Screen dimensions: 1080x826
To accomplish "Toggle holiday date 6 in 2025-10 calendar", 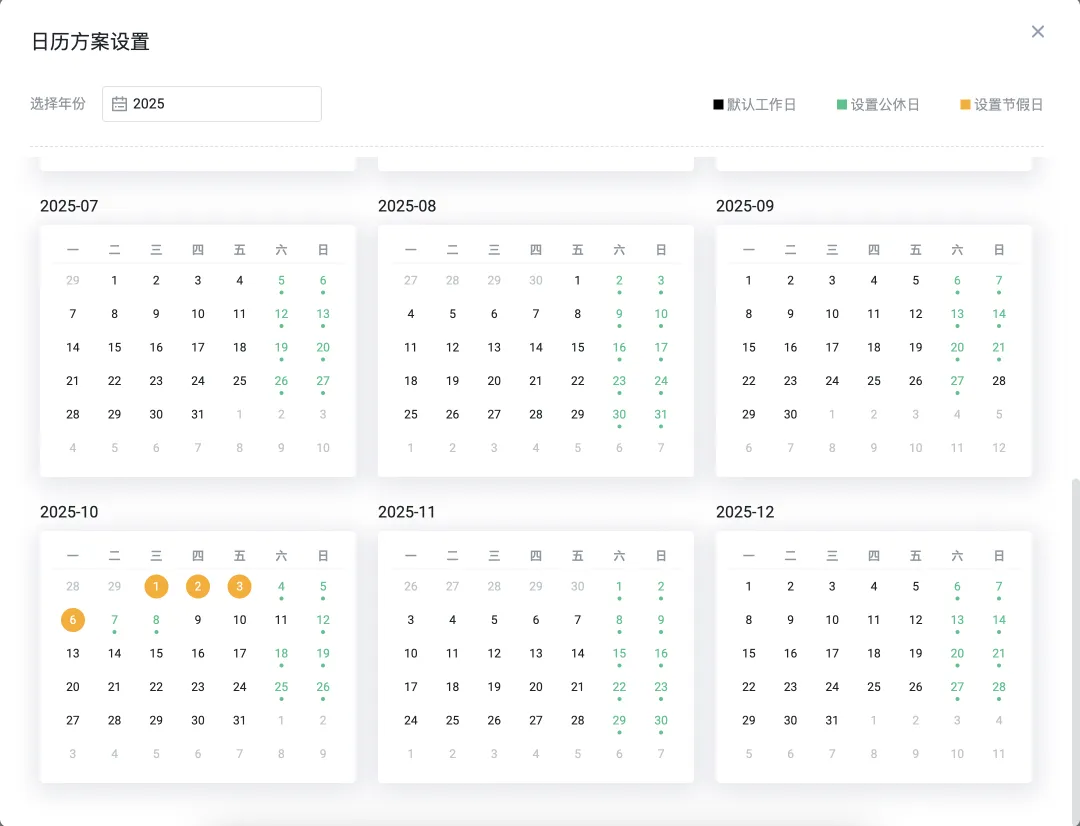I will [x=73, y=620].
